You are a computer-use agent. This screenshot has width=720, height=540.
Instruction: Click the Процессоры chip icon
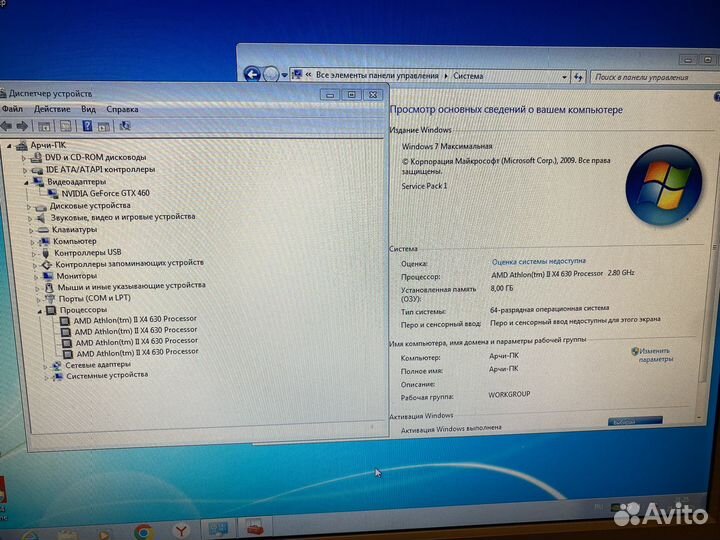[51, 310]
